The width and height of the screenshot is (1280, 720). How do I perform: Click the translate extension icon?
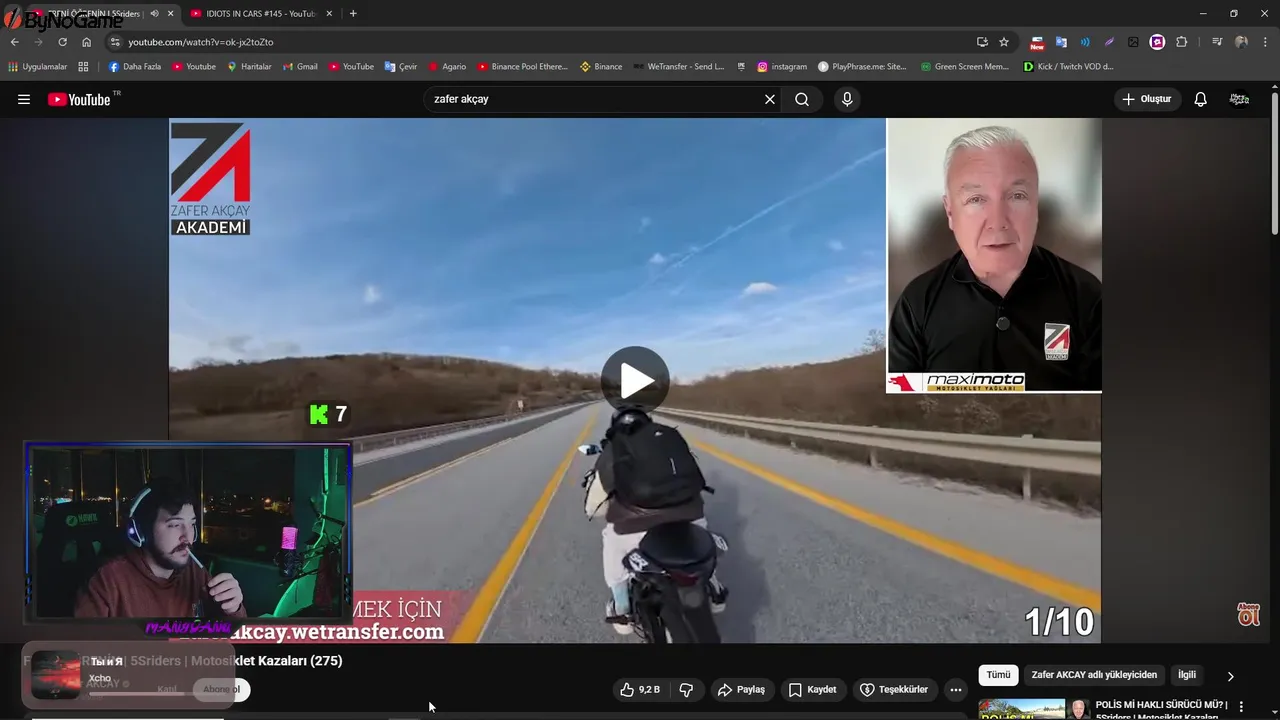(x=1061, y=42)
